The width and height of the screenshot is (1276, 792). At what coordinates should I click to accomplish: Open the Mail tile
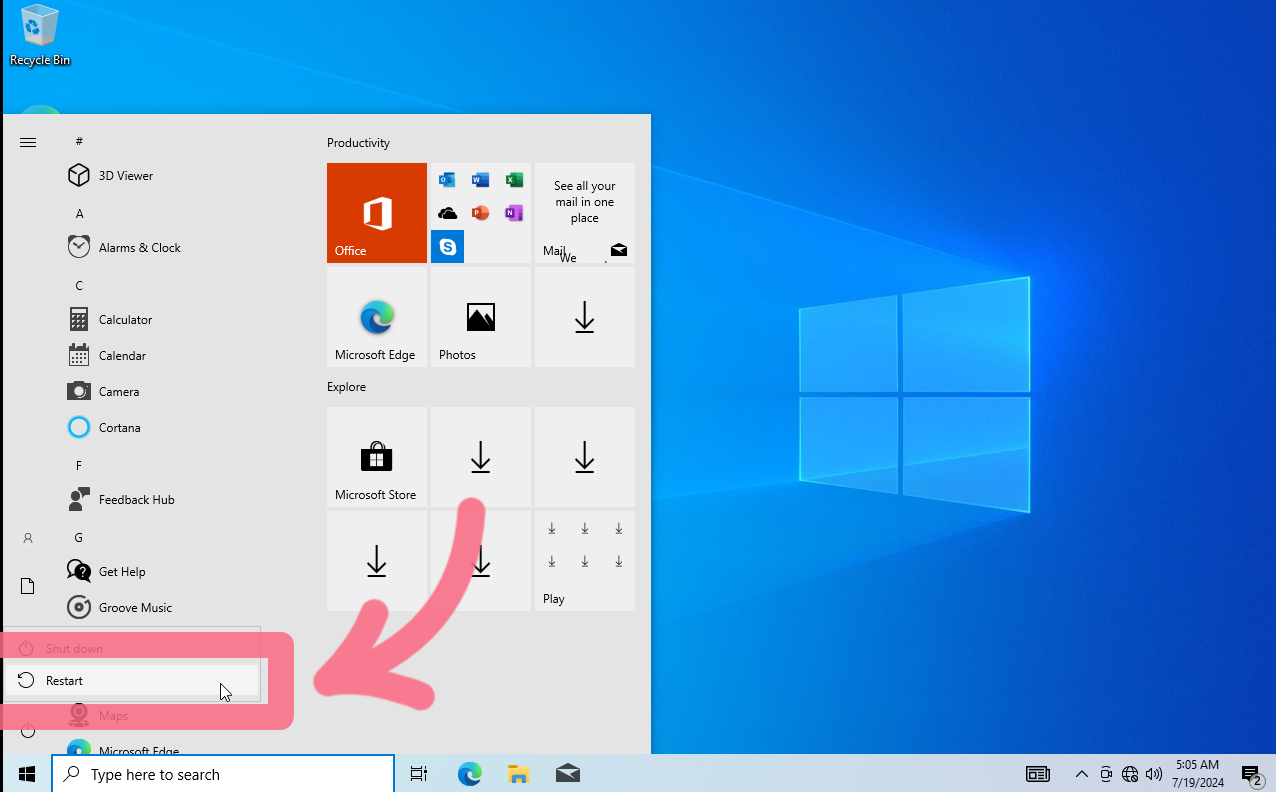(x=584, y=213)
